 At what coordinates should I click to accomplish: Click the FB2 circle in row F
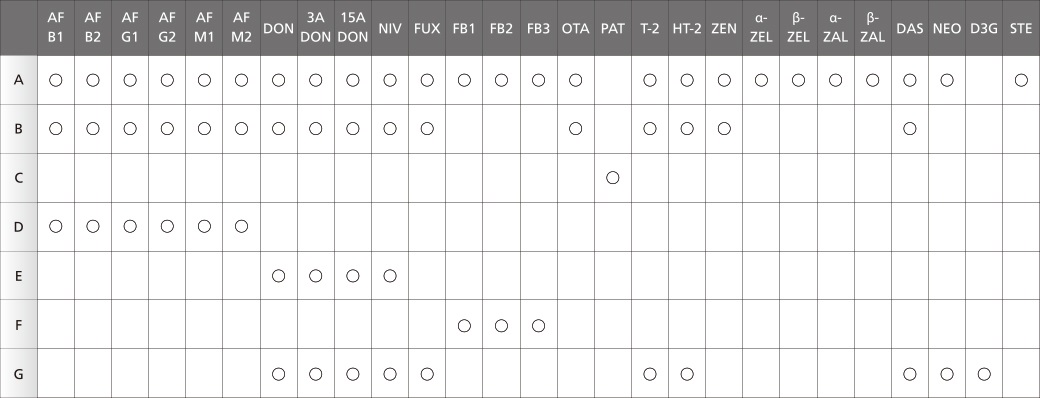click(501, 325)
